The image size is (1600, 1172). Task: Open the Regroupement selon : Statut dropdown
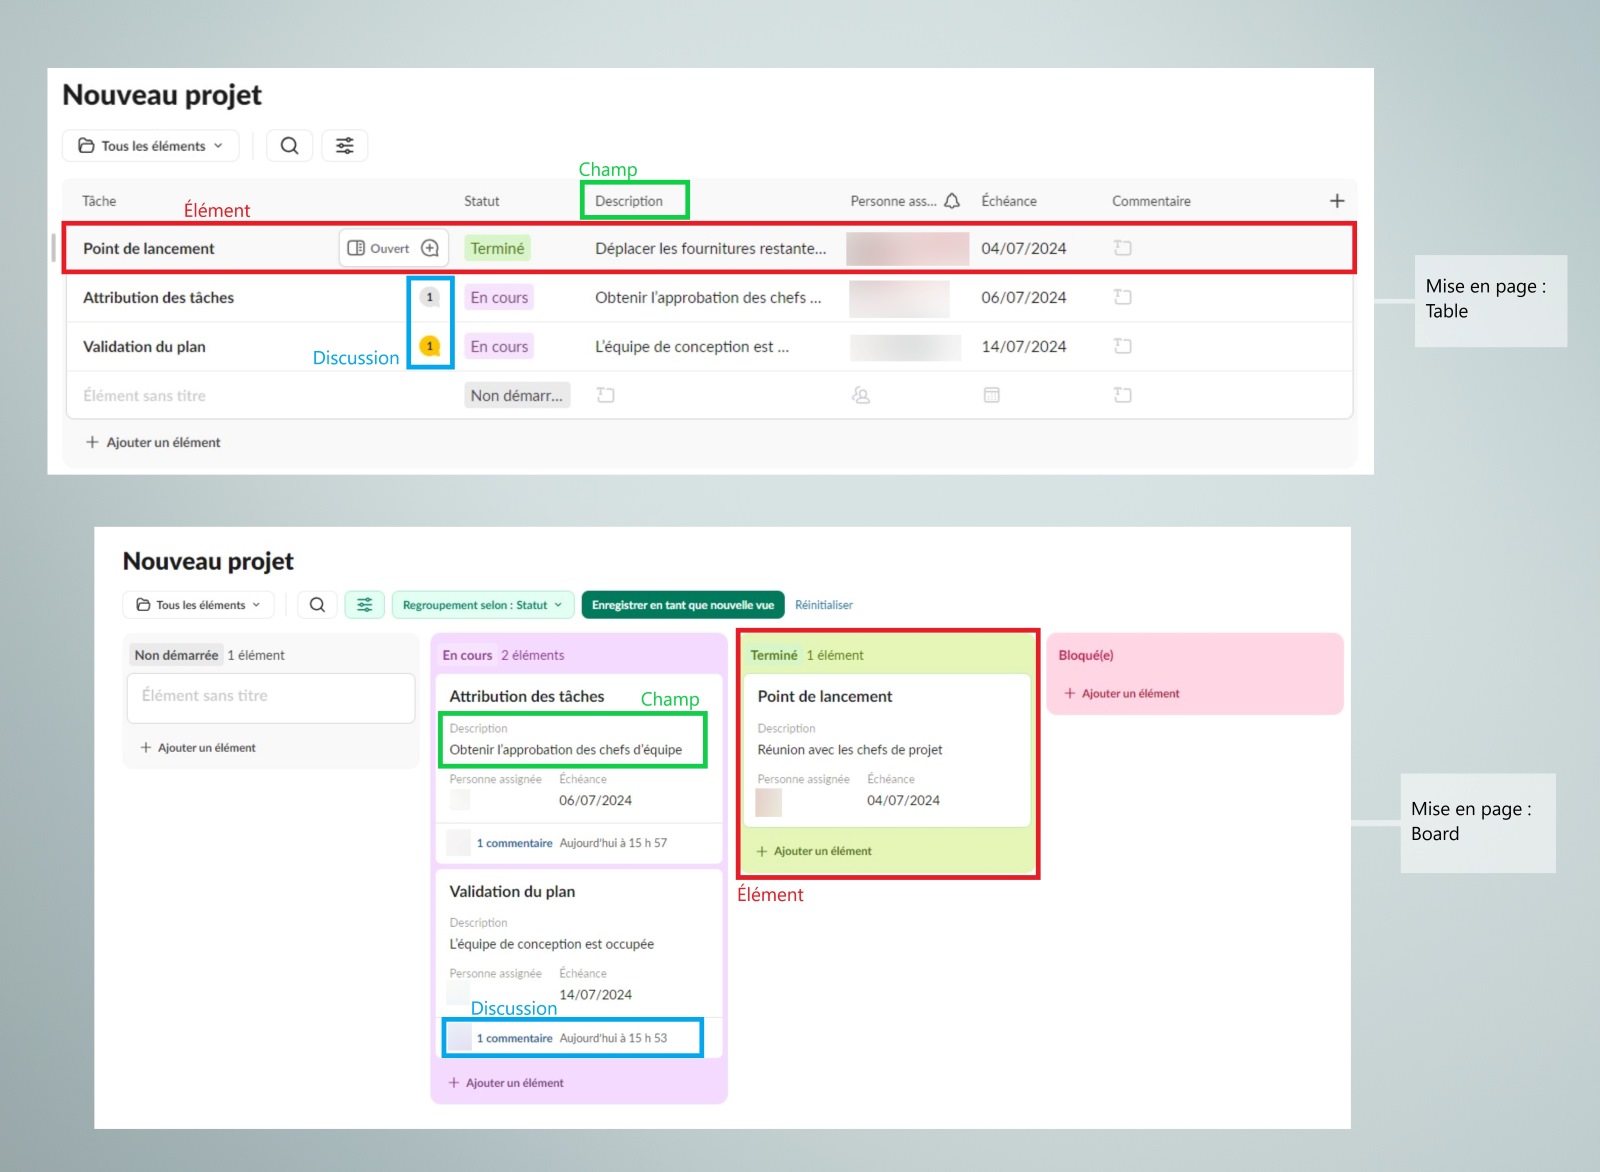(x=483, y=604)
